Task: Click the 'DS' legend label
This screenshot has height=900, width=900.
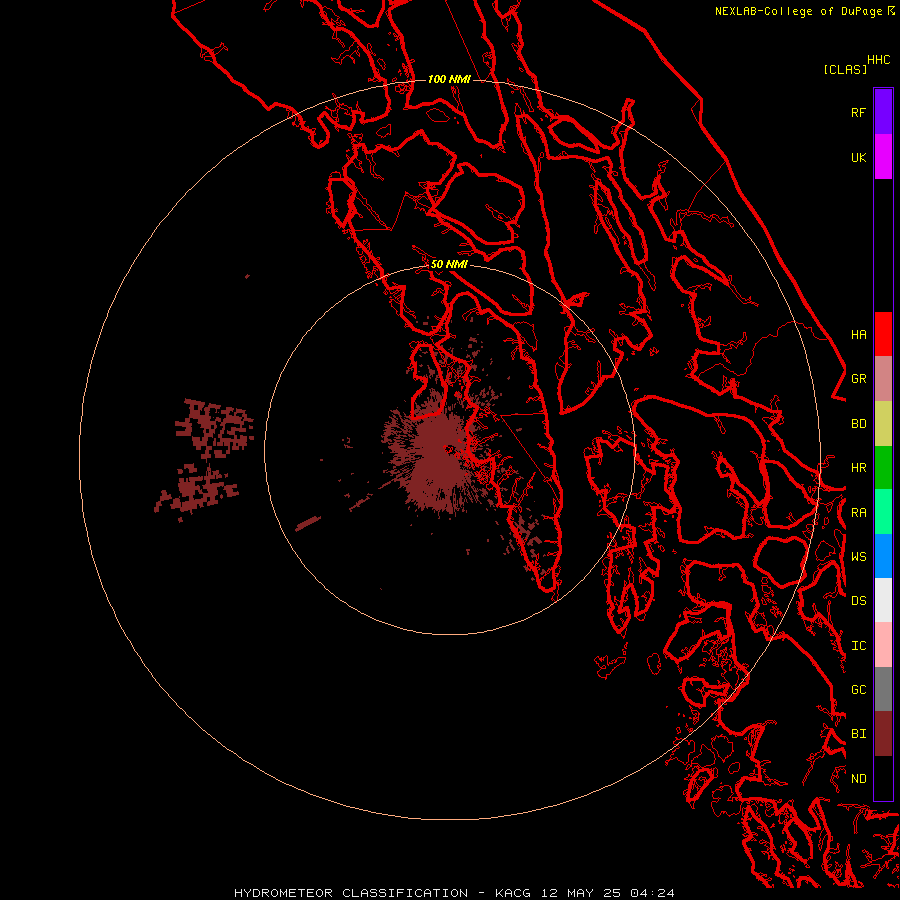Action: coord(858,600)
